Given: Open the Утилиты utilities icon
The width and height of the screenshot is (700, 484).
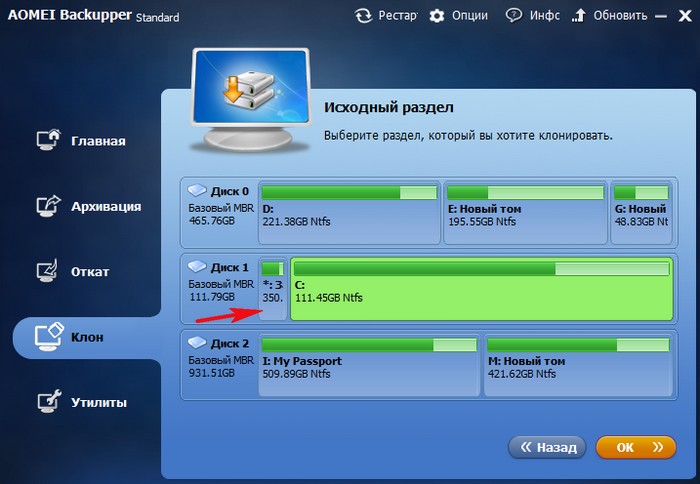Looking at the screenshot, I should [x=48, y=401].
